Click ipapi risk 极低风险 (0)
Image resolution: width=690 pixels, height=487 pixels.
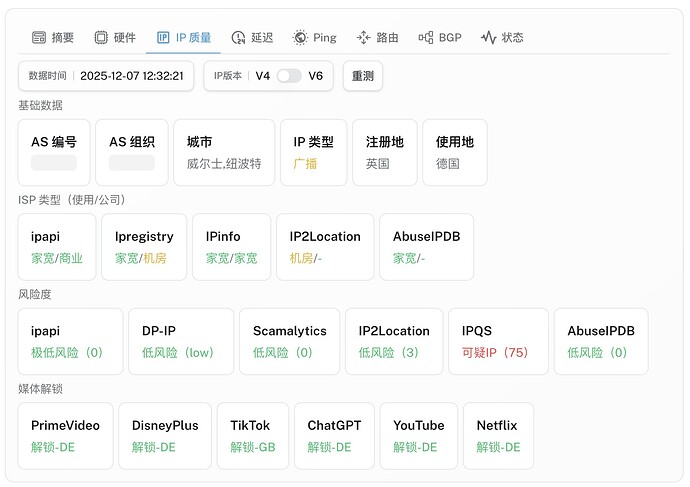[x=66, y=352]
